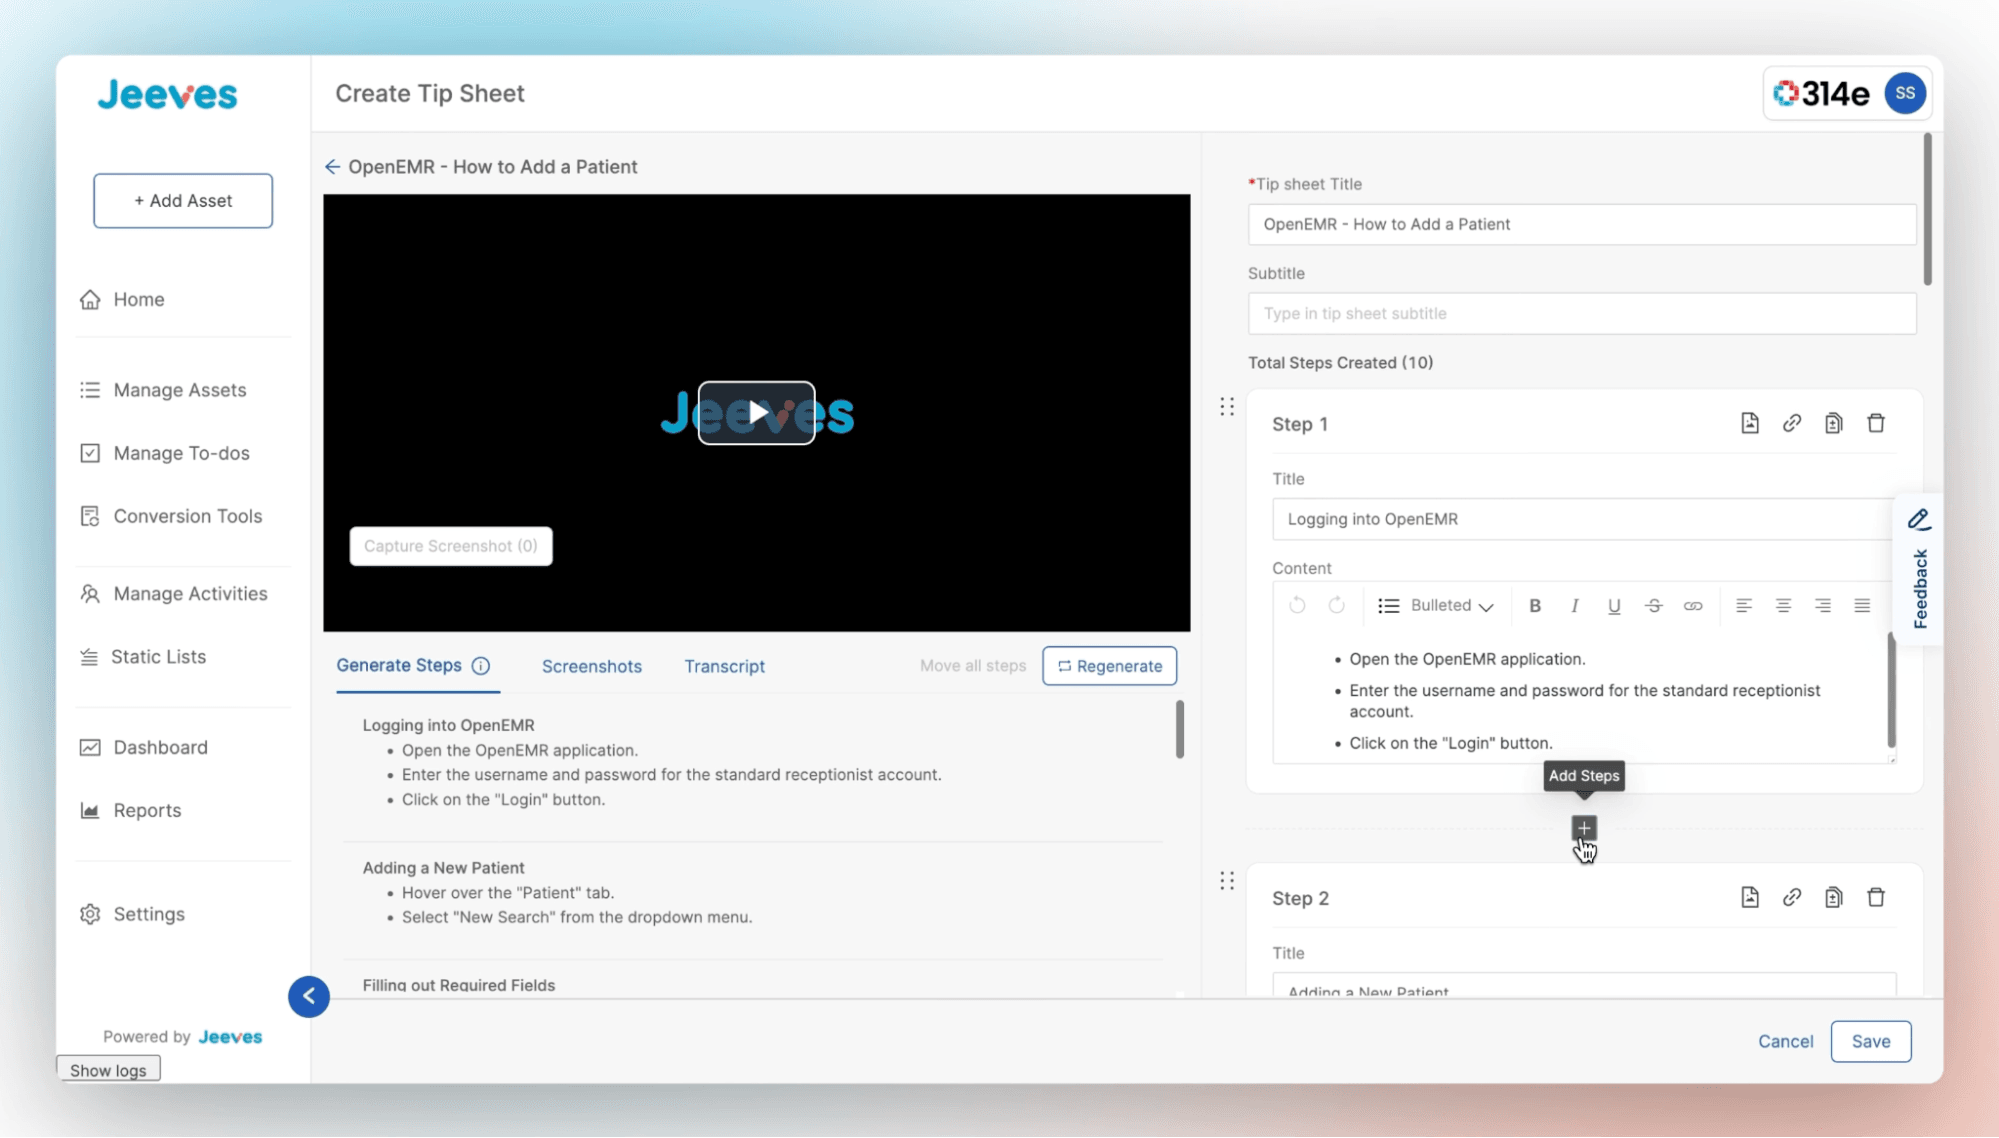Toggle italic formatting in content editor

(1574, 605)
